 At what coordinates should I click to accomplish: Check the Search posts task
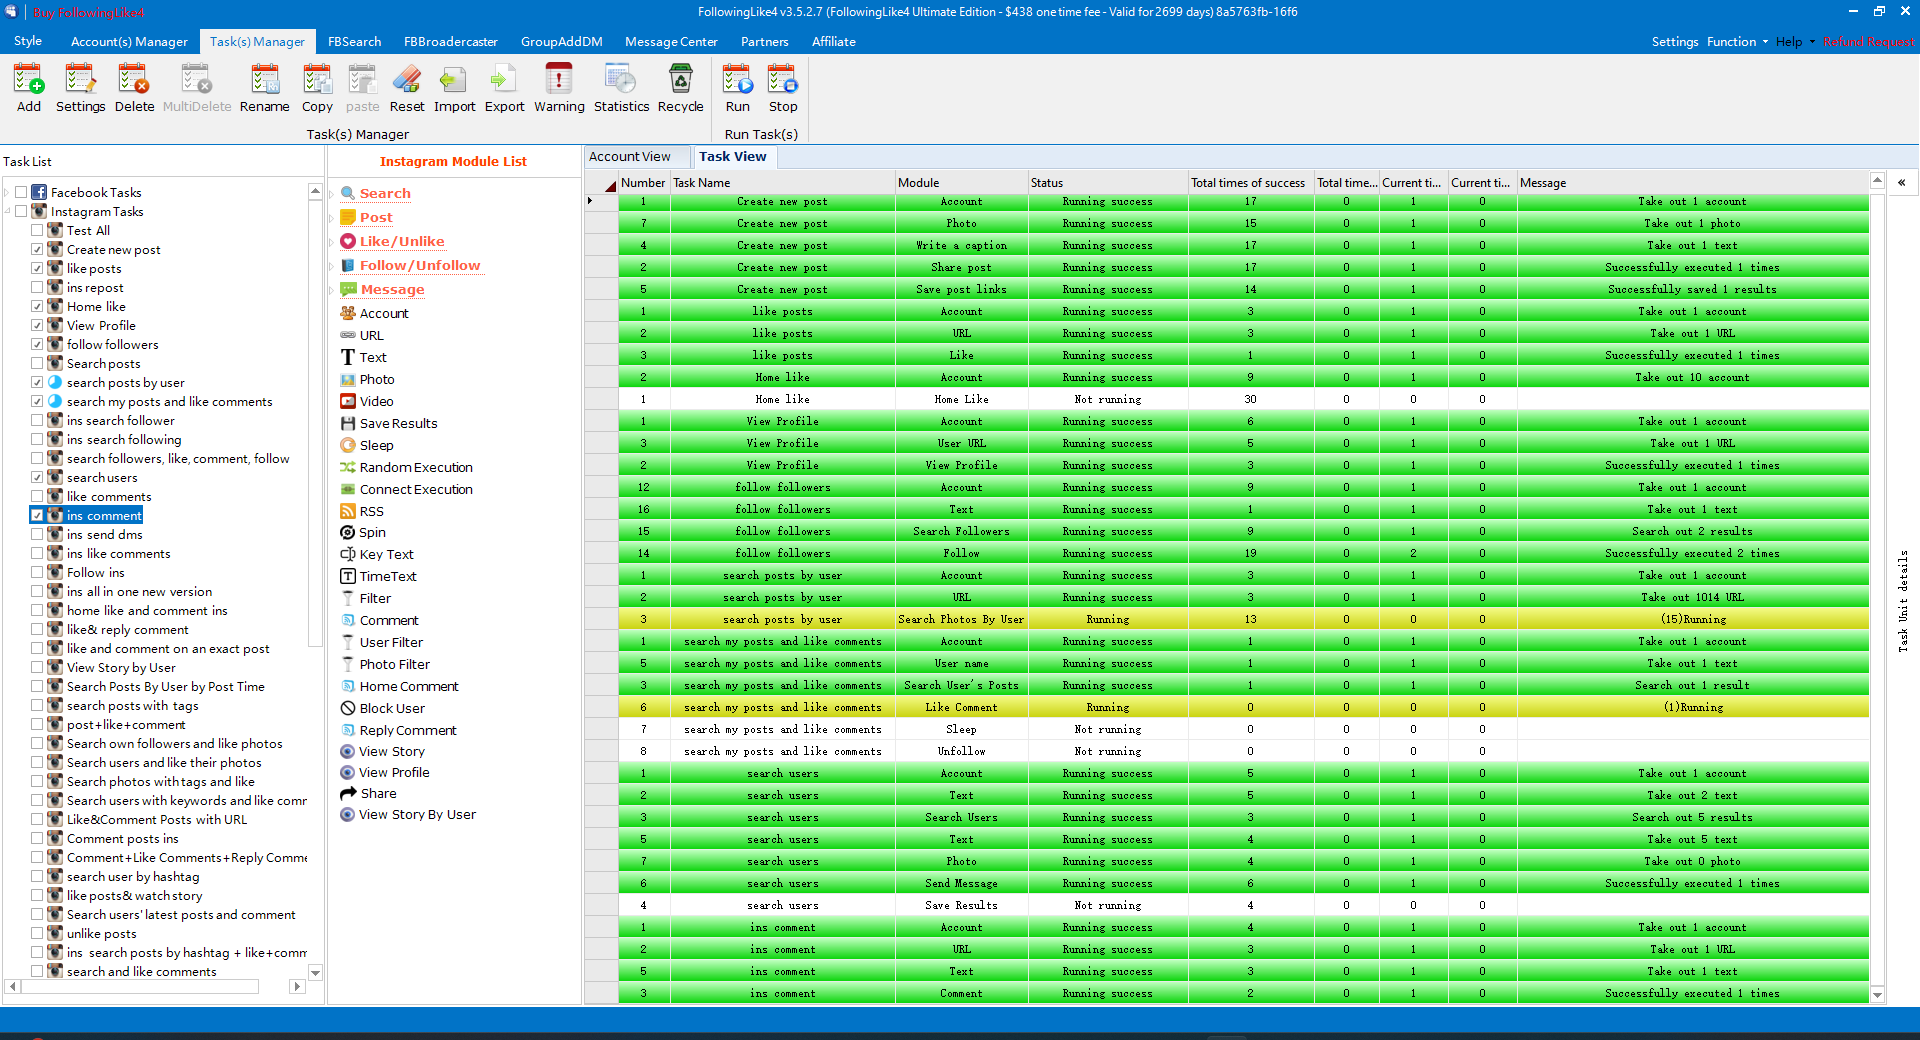pos(37,363)
